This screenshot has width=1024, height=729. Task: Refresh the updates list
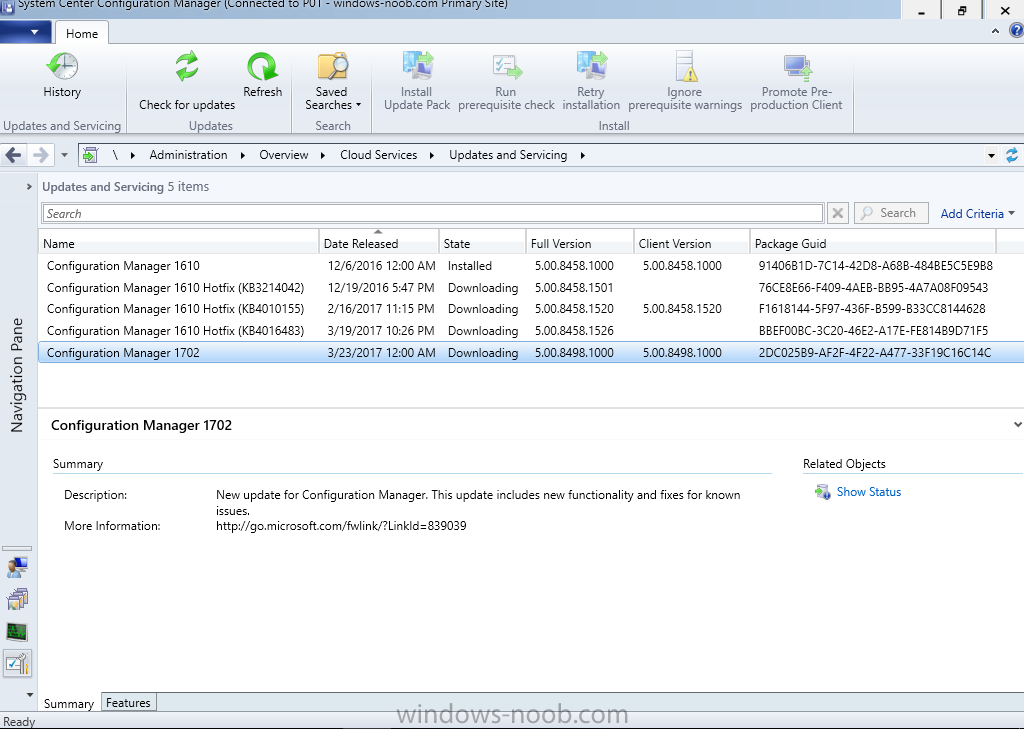click(x=263, y=74)
